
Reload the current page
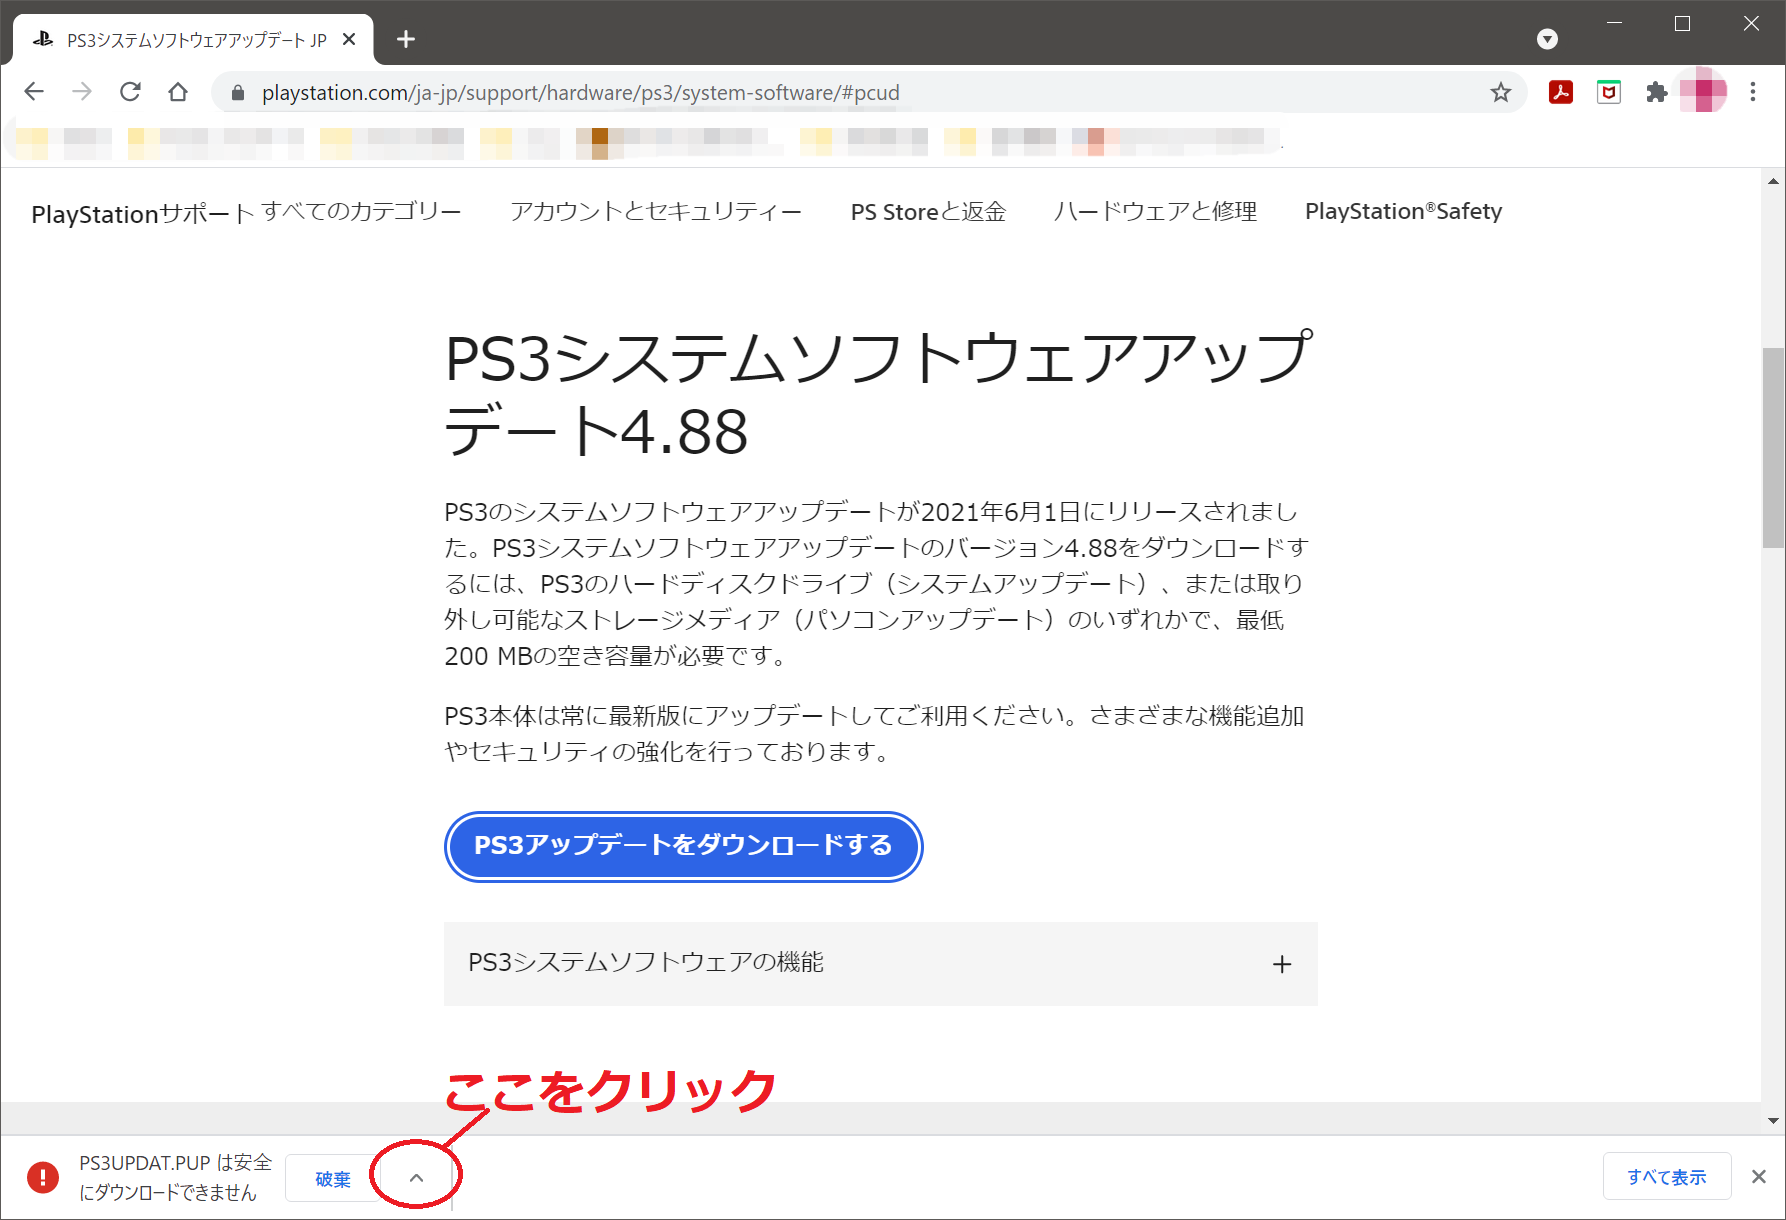(x=130, y=92)
